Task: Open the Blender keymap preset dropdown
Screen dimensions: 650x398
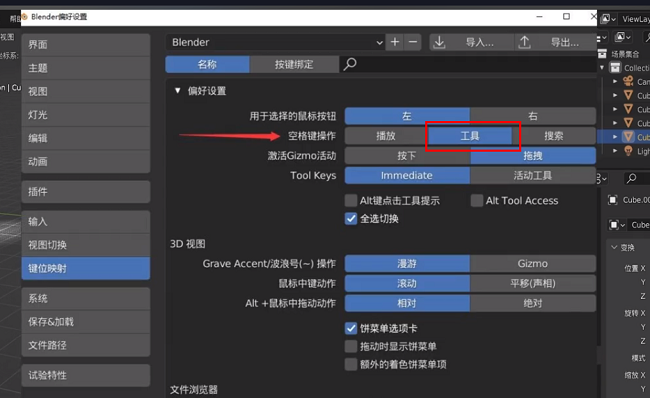Action: tap(275, 42)
